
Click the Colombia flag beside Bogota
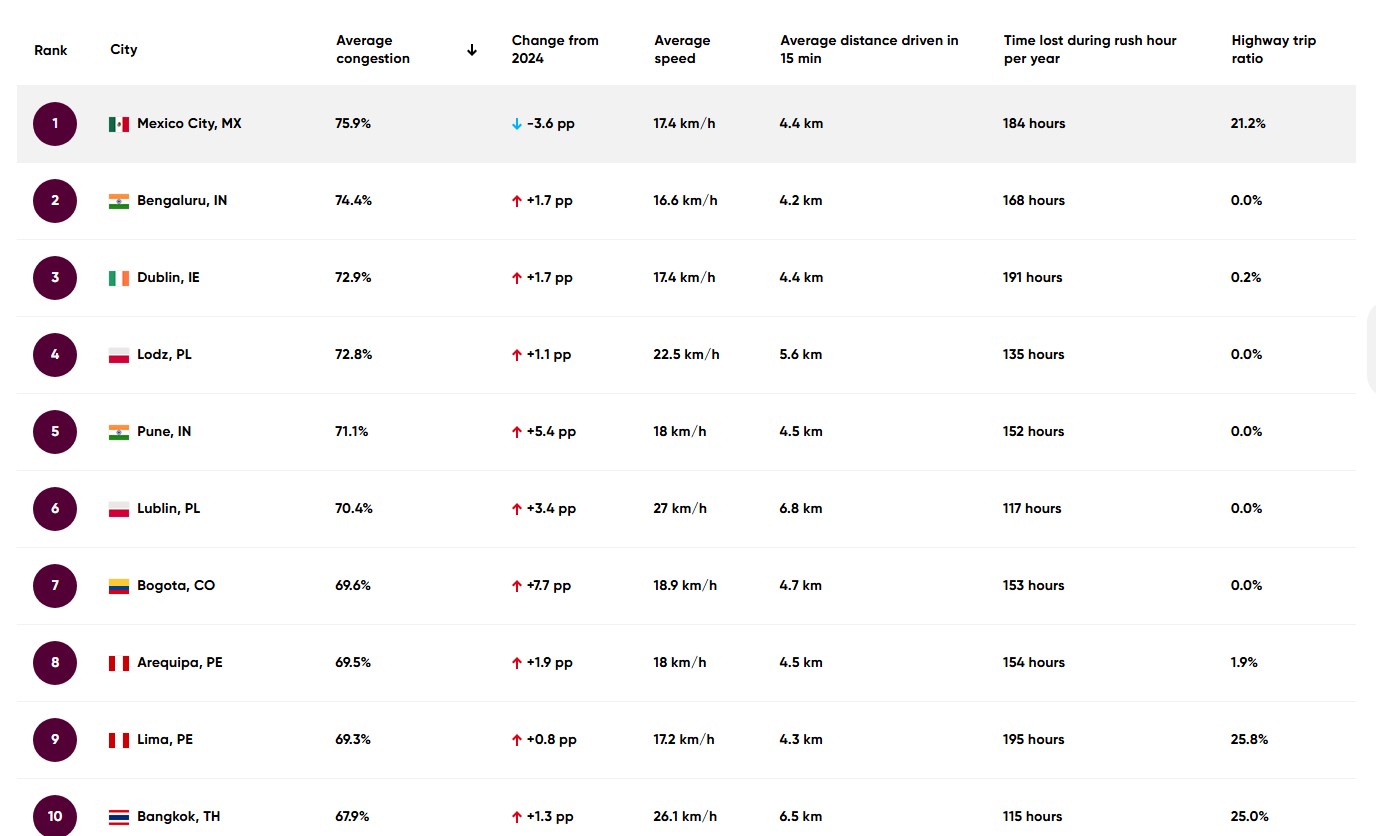tap(119, 586)
